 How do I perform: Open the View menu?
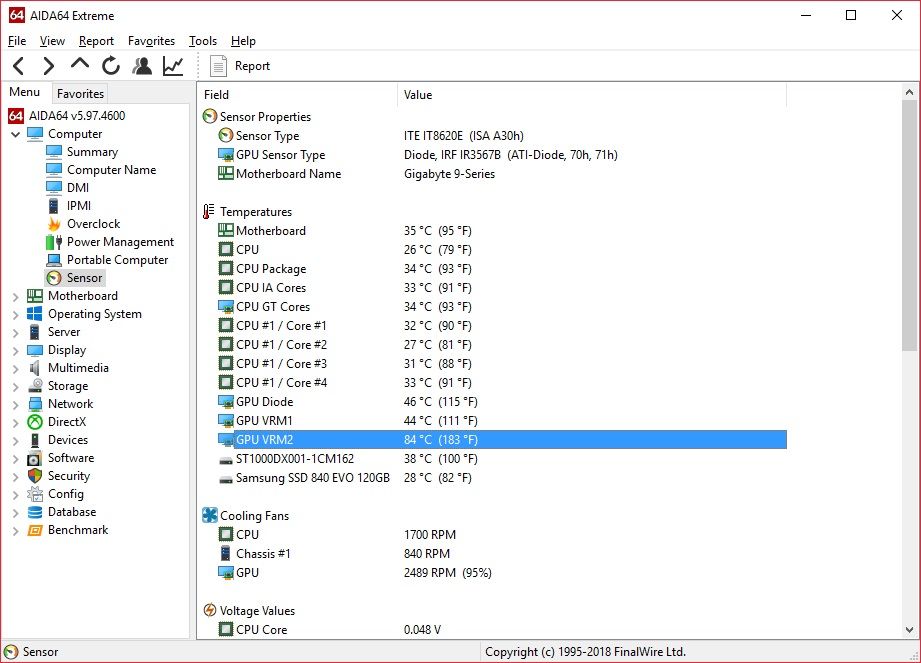pyautogui.click(x=52, y=41)
